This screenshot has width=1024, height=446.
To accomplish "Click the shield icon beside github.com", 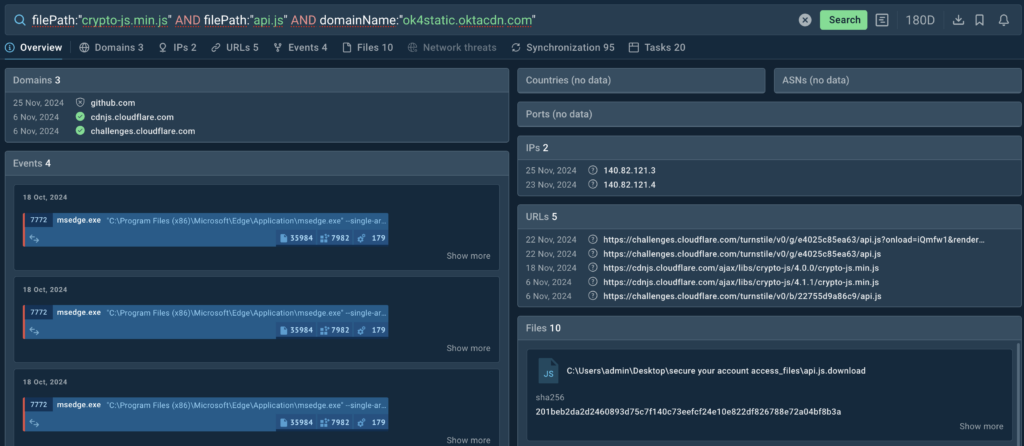I will (x=80, y=103).
